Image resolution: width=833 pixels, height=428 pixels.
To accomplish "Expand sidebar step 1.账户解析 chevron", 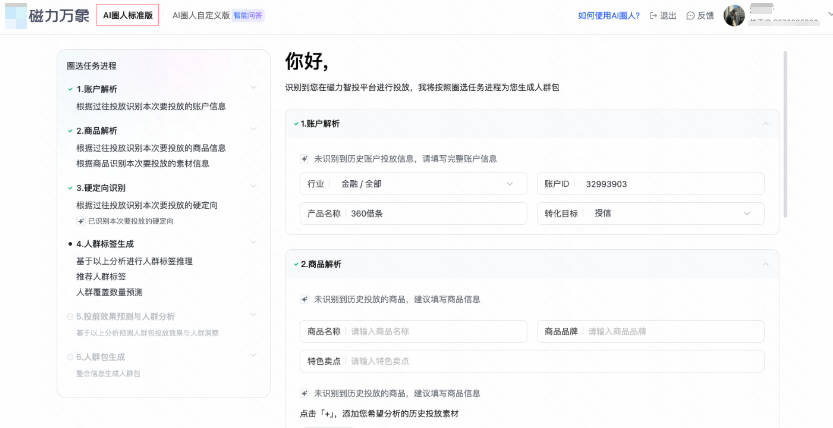I will click(253, 87).
